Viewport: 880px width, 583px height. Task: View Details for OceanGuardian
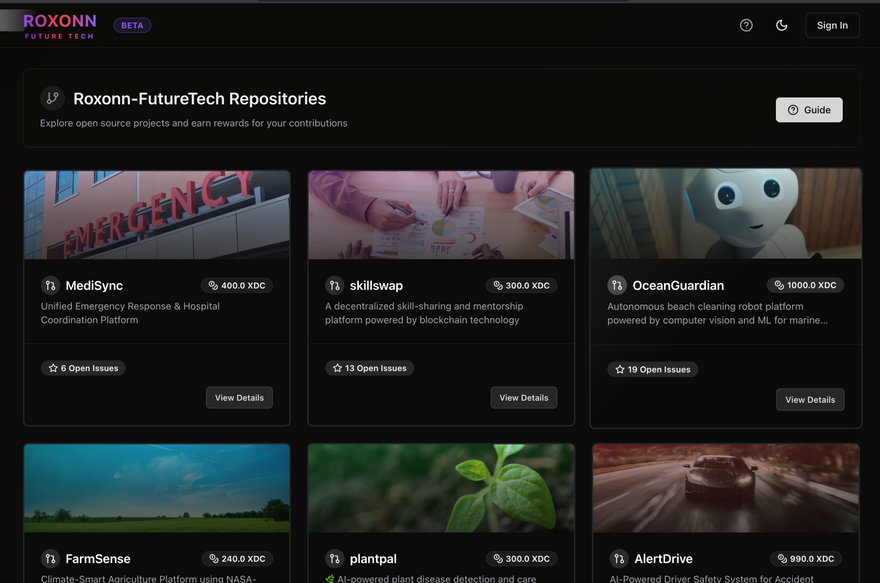point(810,399)
